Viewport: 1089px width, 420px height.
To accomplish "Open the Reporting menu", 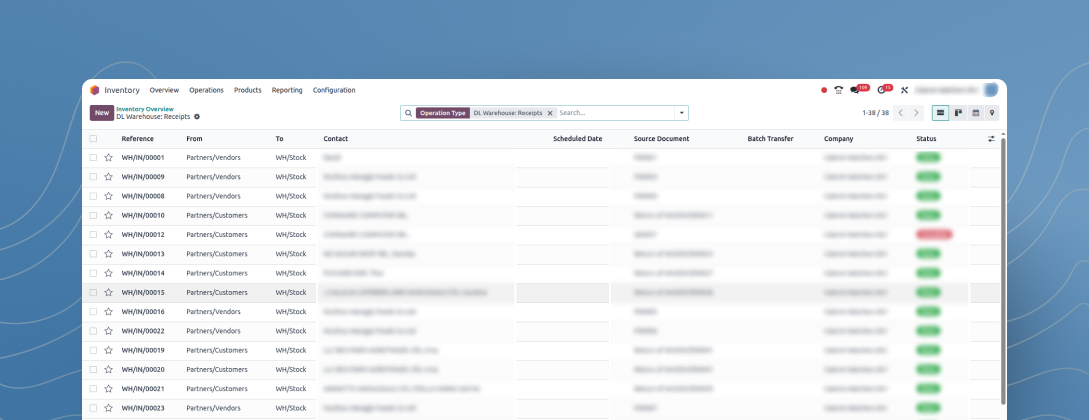I will (x=287, y=90).
